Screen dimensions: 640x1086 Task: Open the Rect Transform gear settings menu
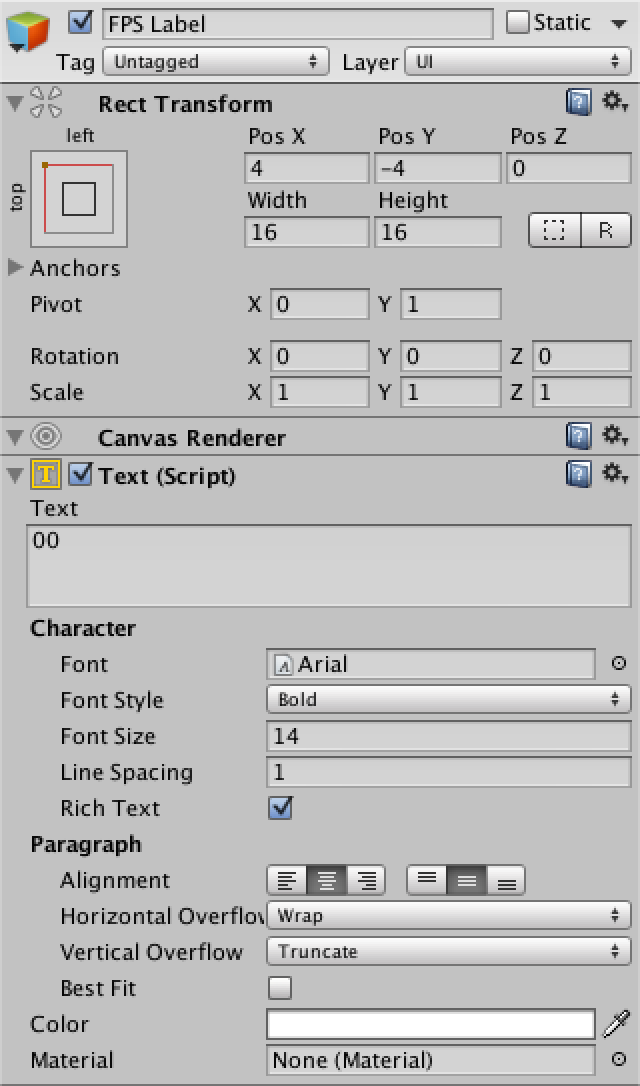[x=614, y=102]
